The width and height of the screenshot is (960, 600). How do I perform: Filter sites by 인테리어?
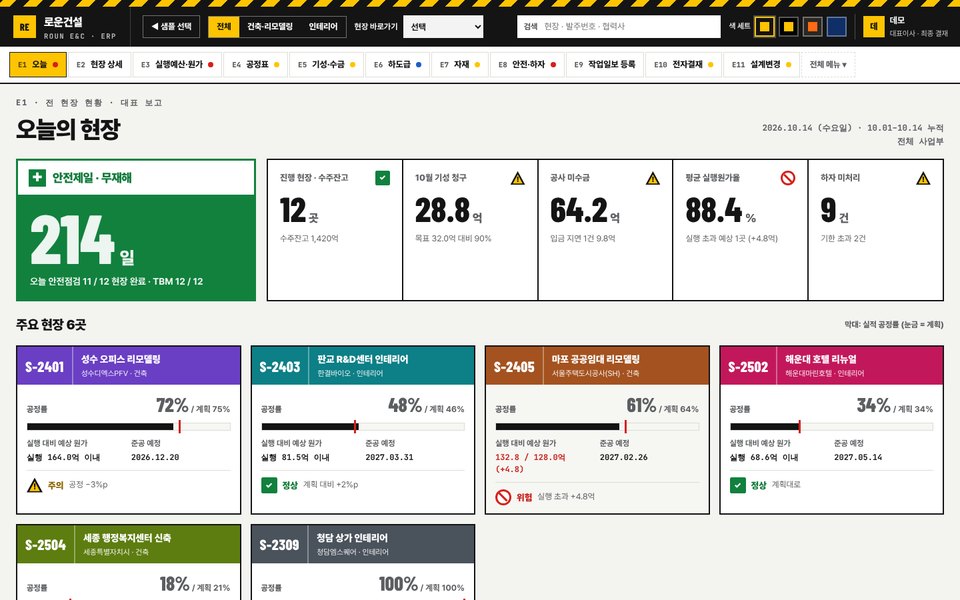tap(323, 27)
